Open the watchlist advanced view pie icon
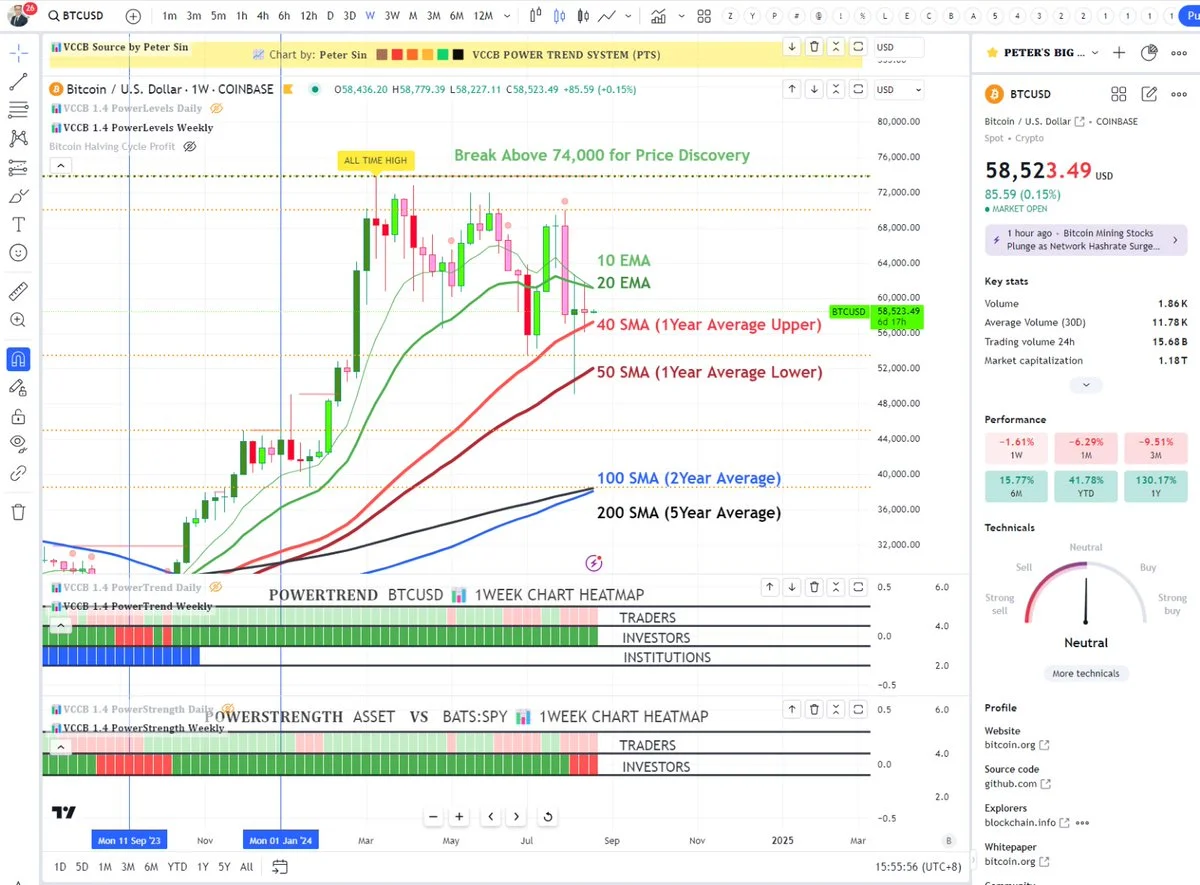This screenshot has width=1200, height=885. pos(1149,53)
